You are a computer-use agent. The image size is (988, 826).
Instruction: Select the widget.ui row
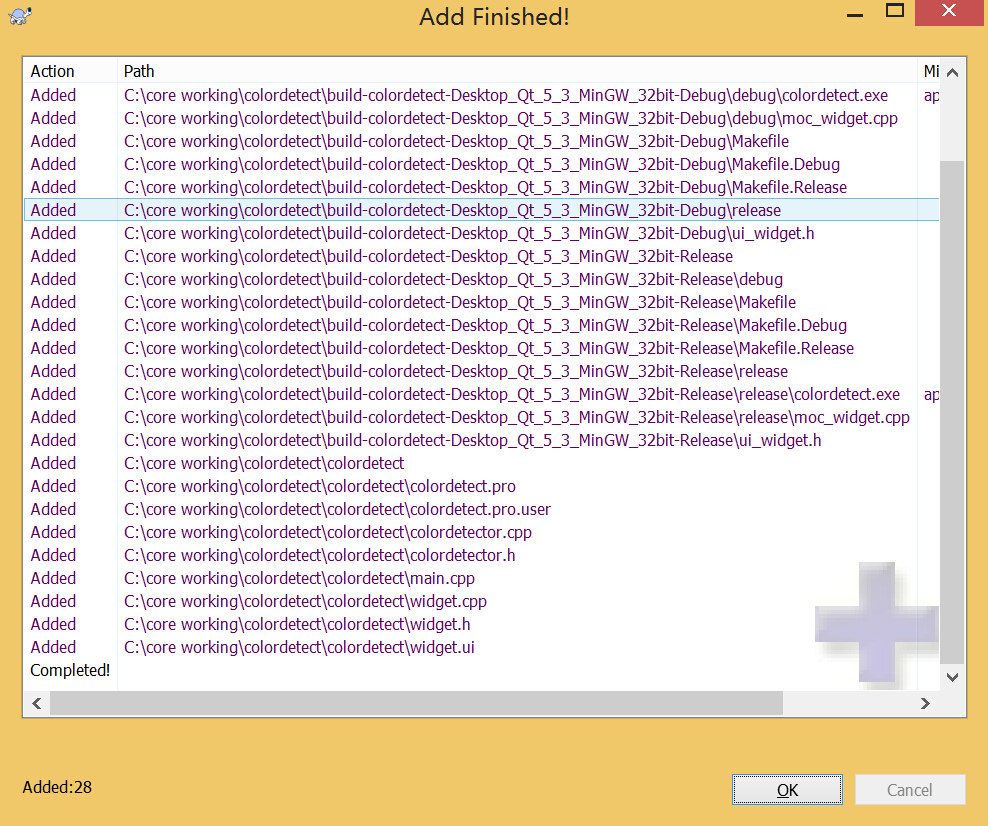point(481,647)
